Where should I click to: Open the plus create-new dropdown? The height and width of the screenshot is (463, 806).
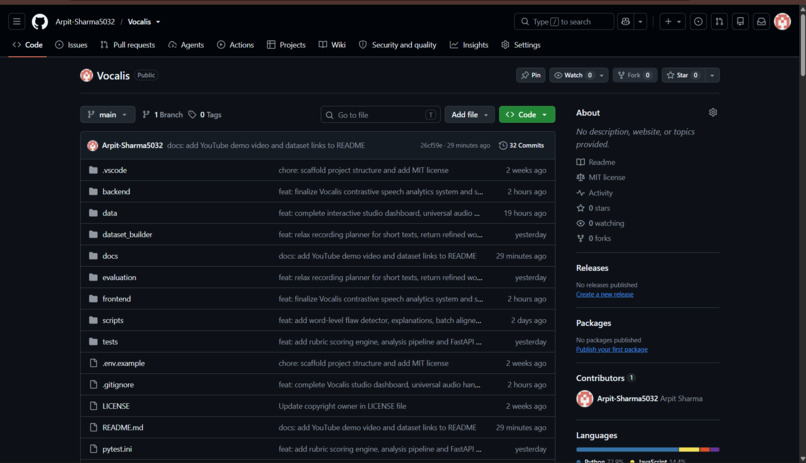pos(672,22)
